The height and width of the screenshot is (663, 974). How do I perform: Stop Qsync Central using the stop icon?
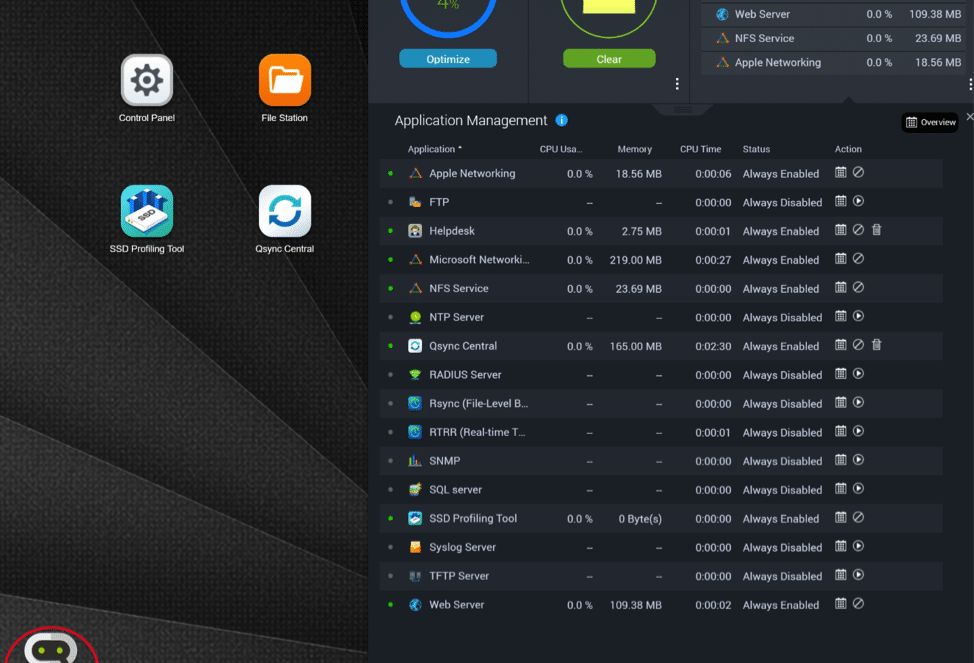[x=858, y=345]
